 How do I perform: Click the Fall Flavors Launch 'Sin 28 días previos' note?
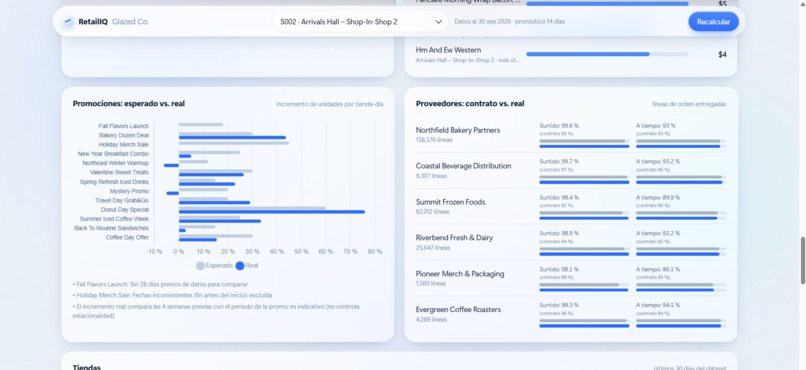coord(160,284)
